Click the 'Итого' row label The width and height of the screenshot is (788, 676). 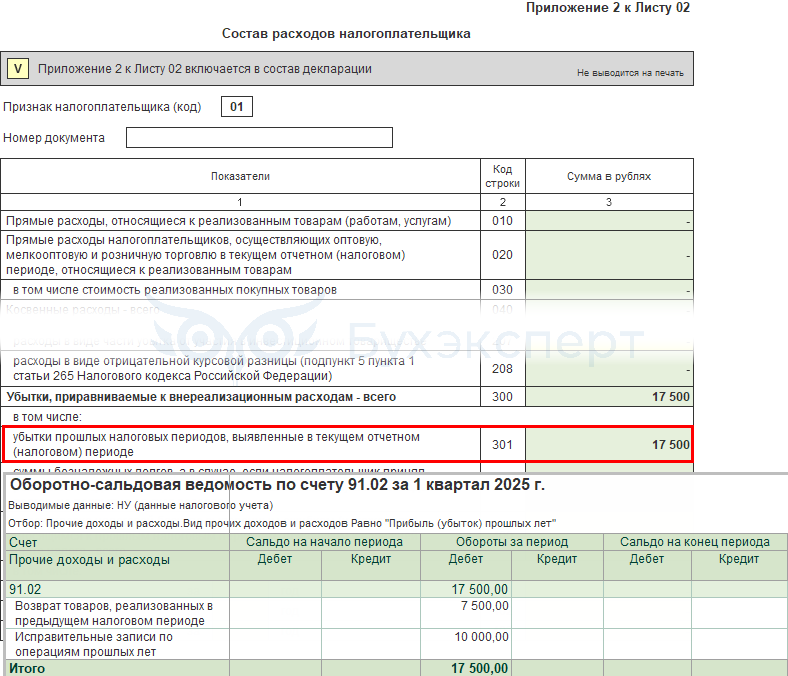27,668
